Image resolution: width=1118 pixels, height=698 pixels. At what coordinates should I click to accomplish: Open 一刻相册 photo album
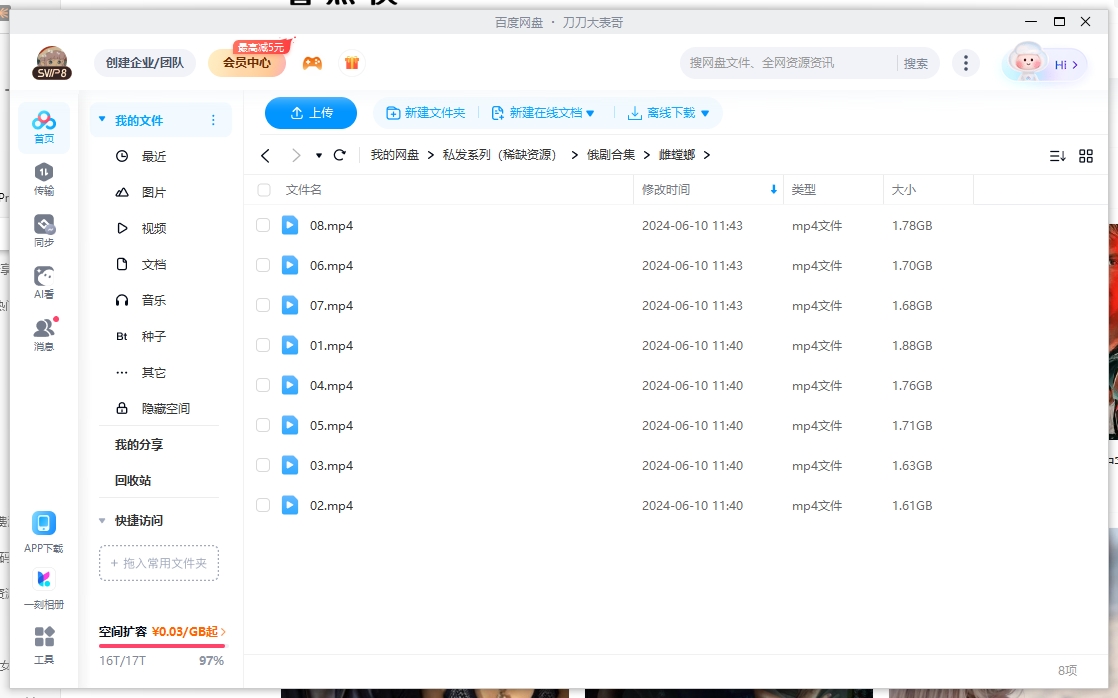click(43, 582)
